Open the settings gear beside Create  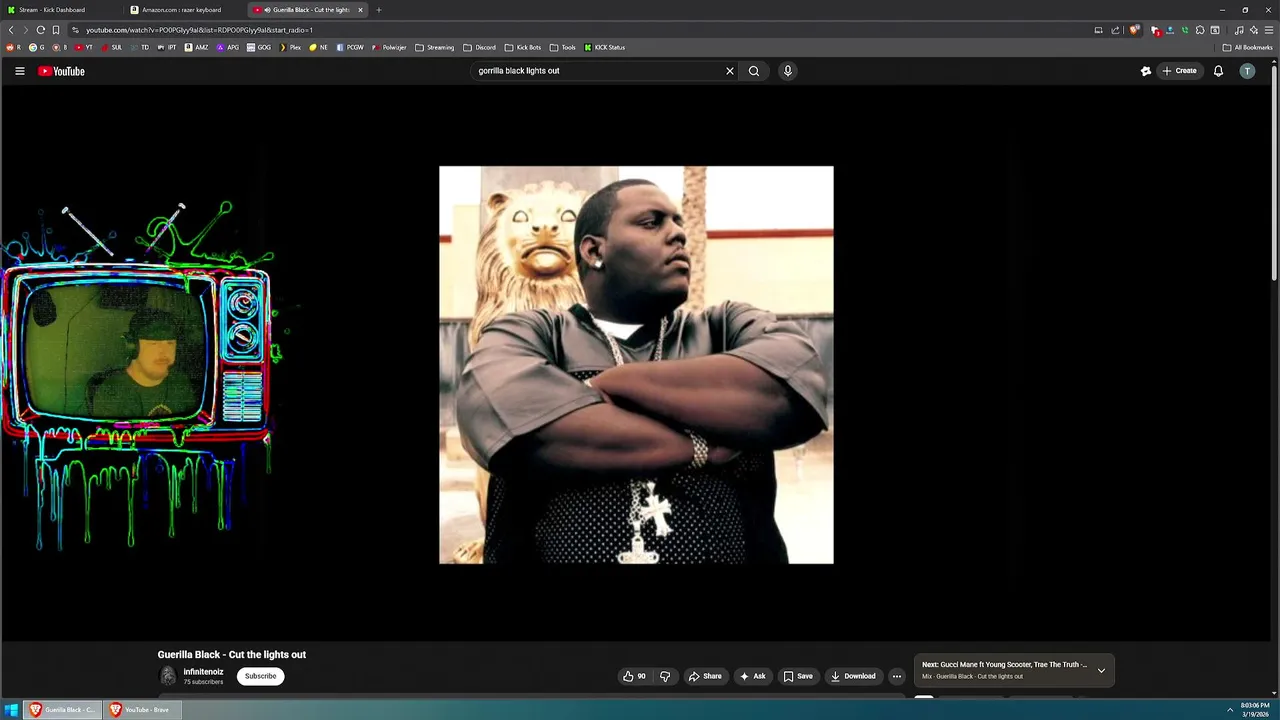coord(1146,71)
